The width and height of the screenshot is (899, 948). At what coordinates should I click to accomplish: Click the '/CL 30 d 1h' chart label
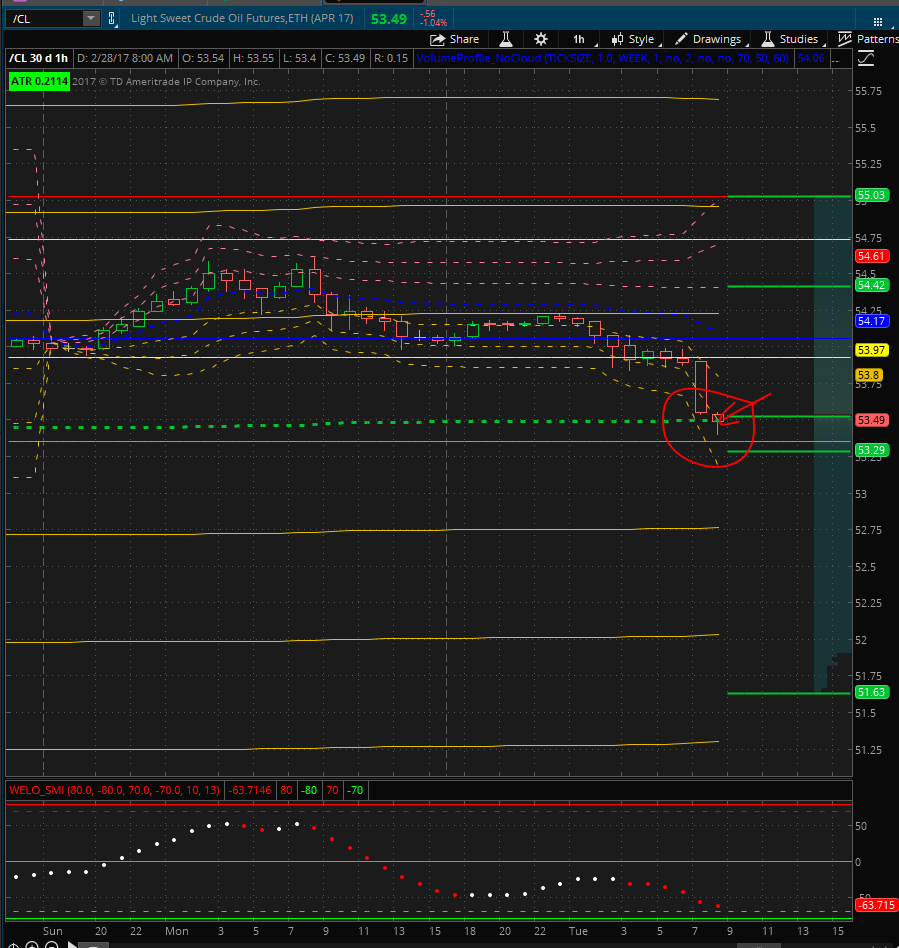pos(39,59)
